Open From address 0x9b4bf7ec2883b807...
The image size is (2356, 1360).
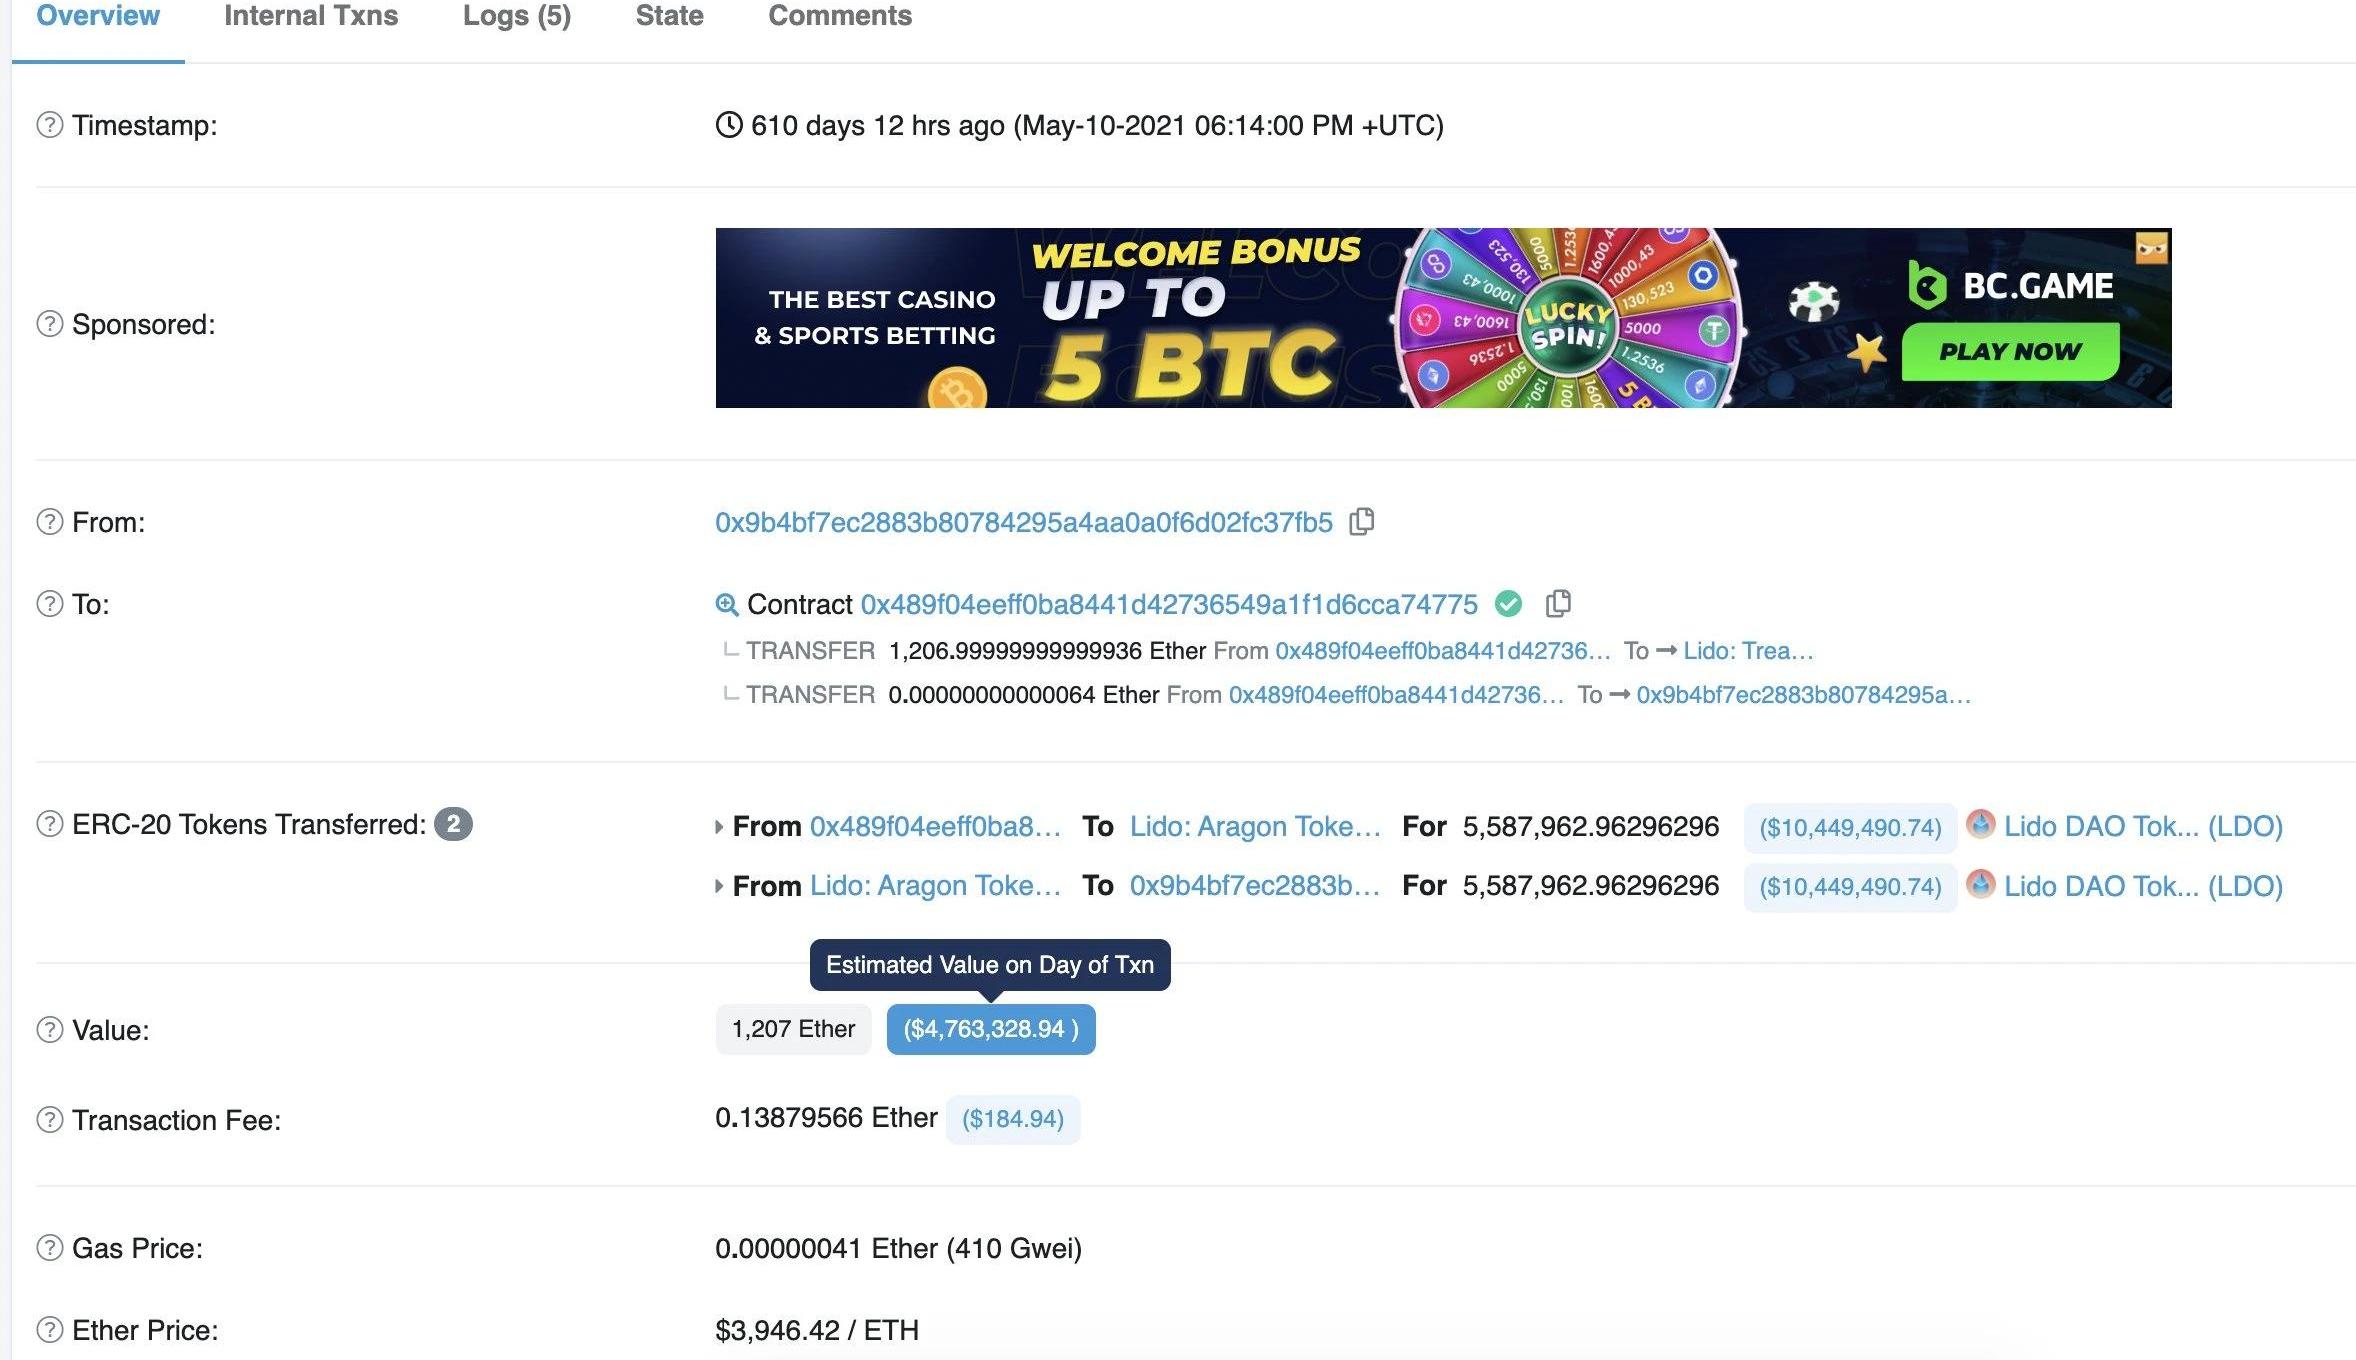pyautogui.click(x=1024, y=522)
